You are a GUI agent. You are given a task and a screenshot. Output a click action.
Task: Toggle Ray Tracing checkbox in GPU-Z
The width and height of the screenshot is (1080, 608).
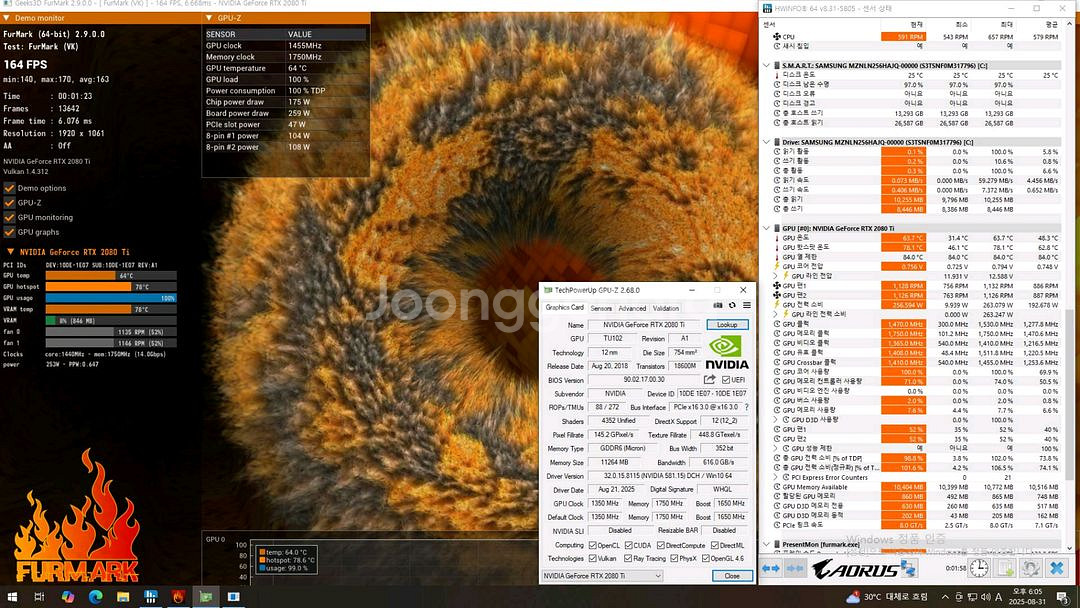tap(628, 558)
